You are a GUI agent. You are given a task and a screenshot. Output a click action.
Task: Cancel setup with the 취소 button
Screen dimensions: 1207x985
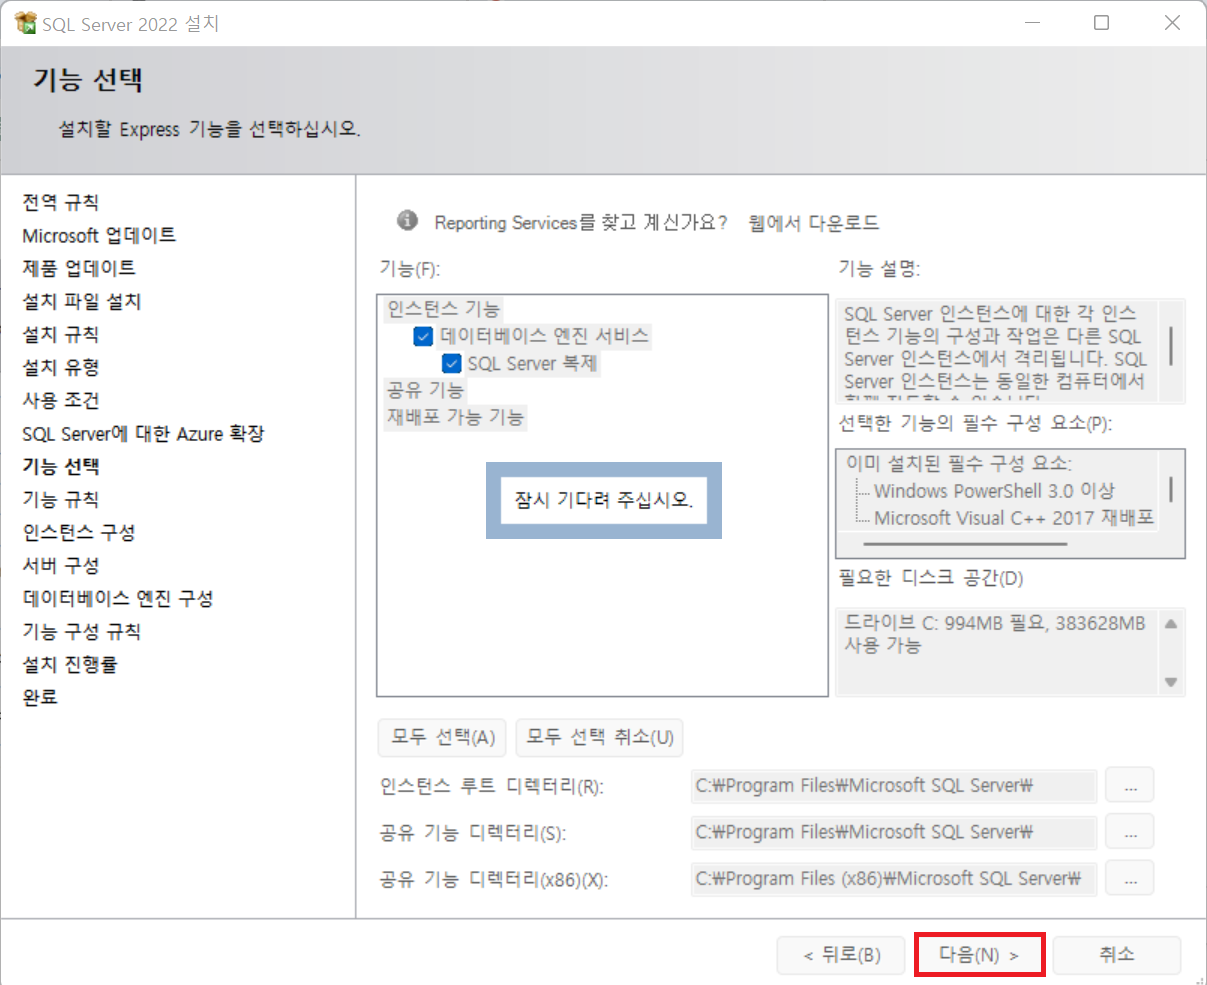click(x=1117, y=955)
